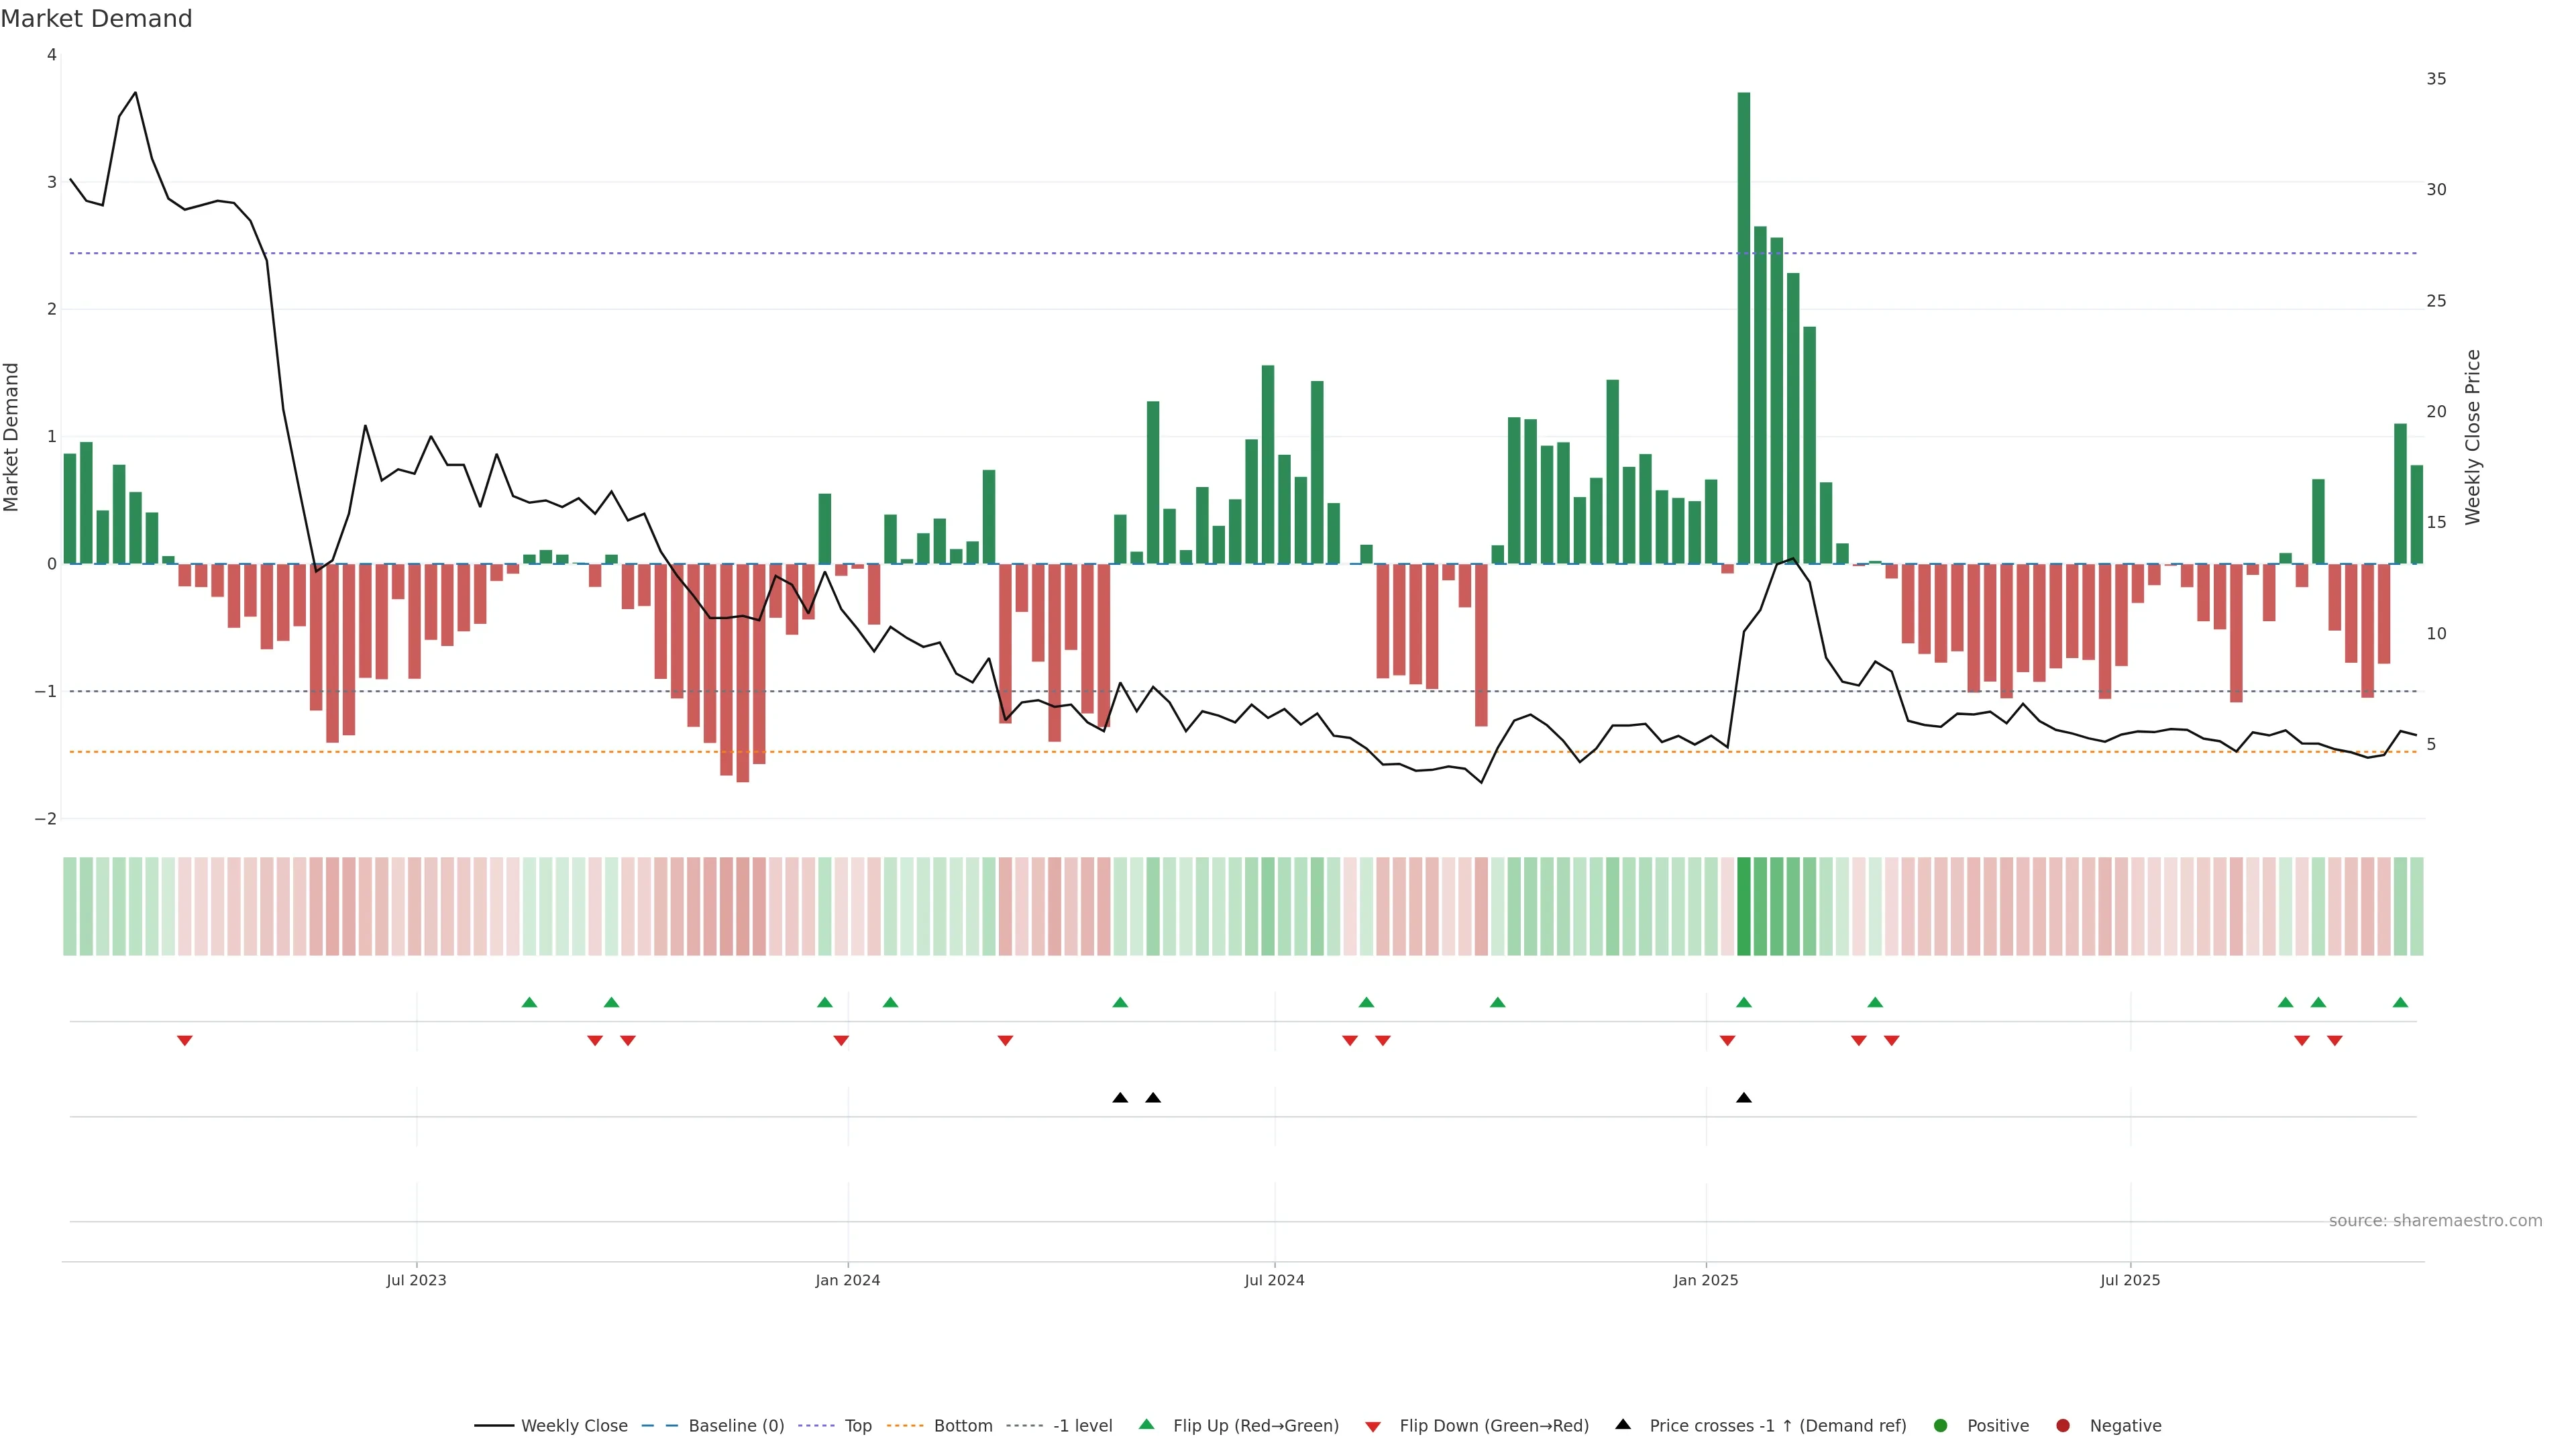Hide the Top dotted line via legend

coord(857,1426)
